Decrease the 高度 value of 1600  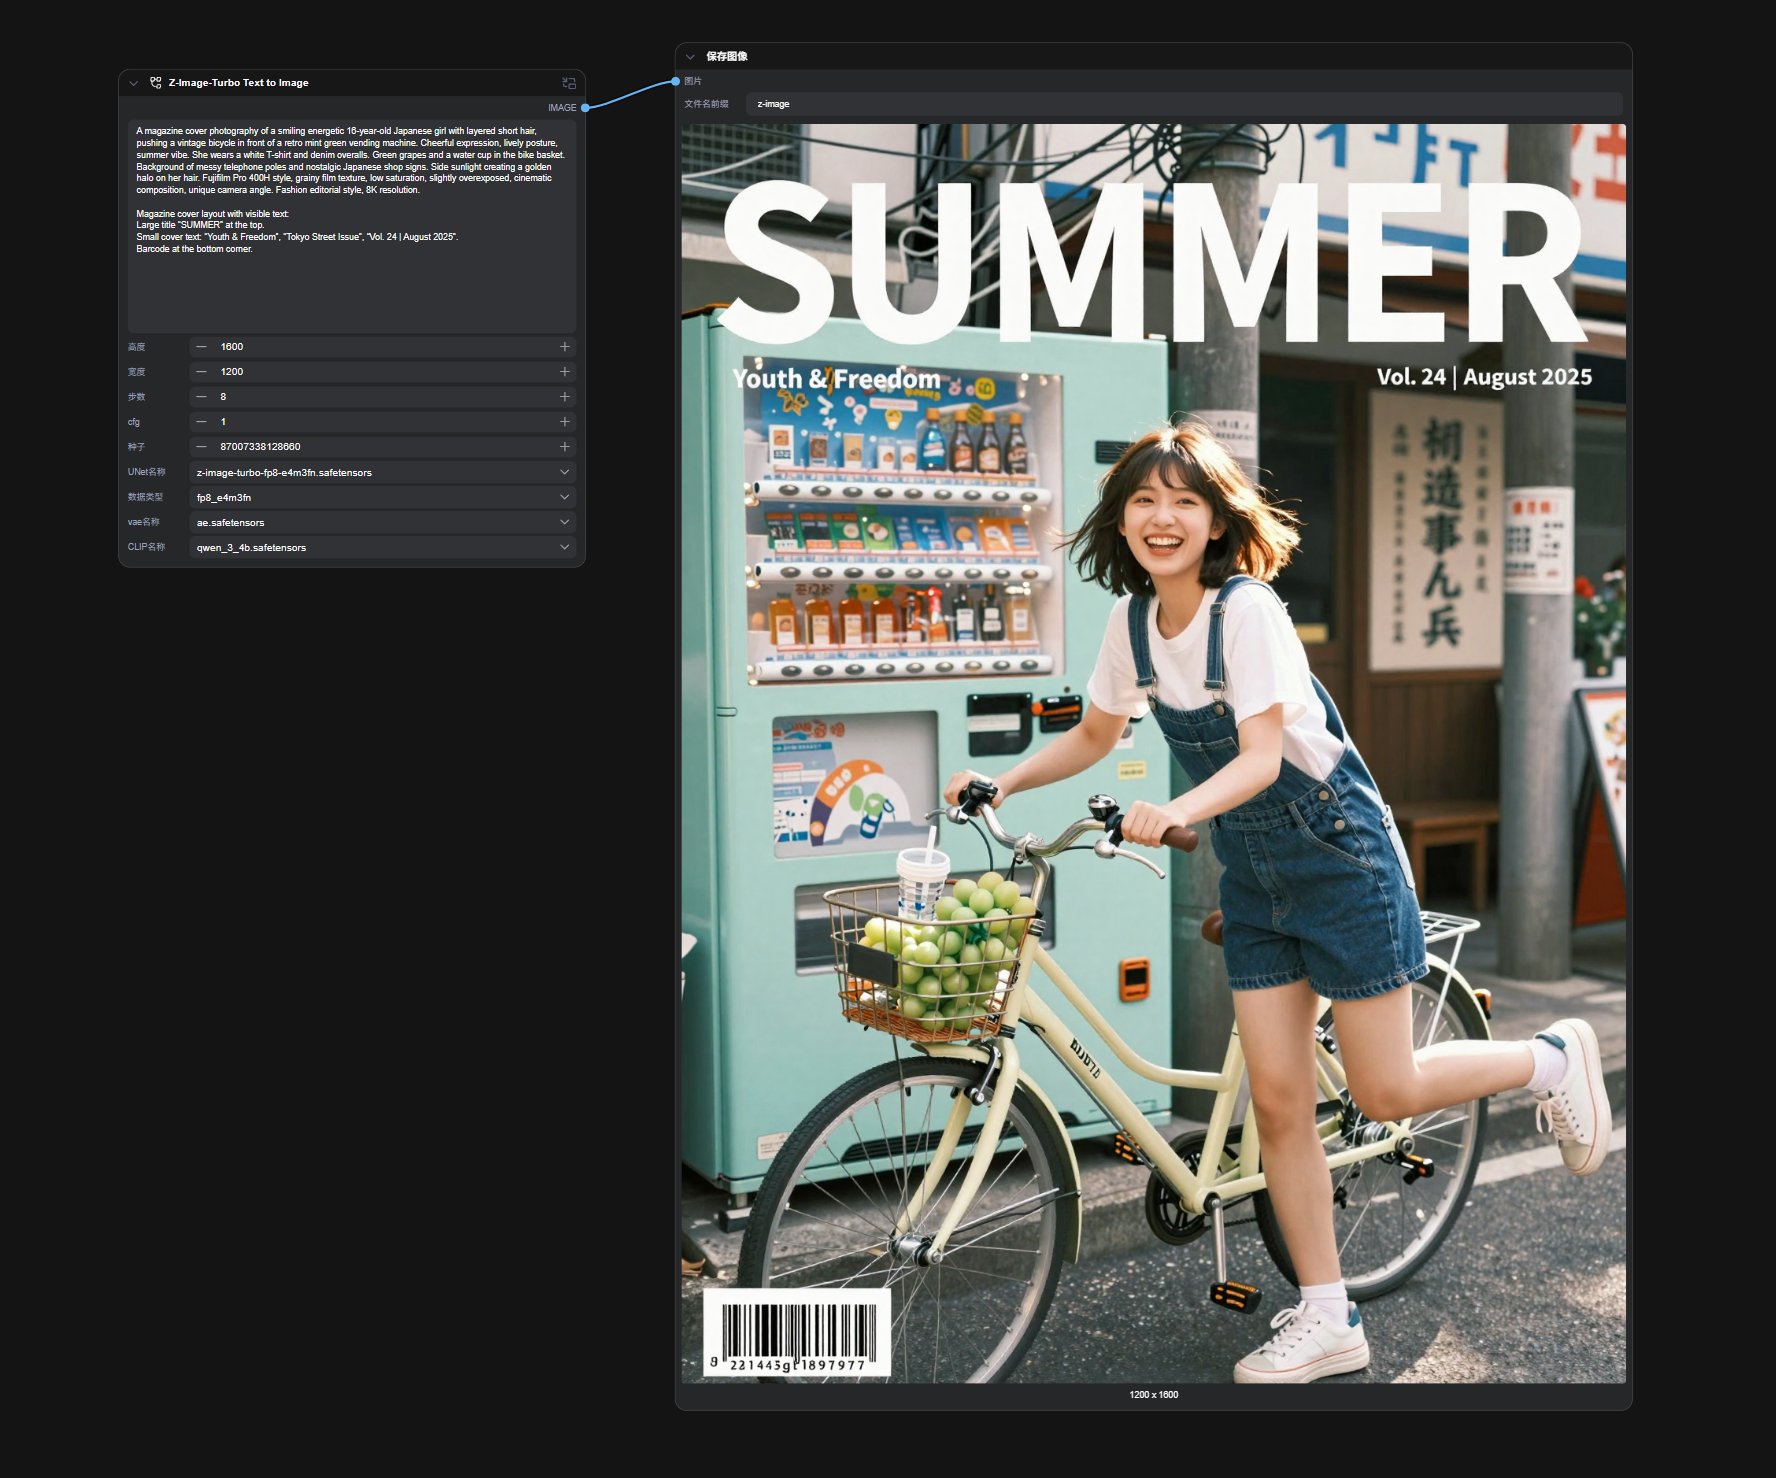(202, 347)
